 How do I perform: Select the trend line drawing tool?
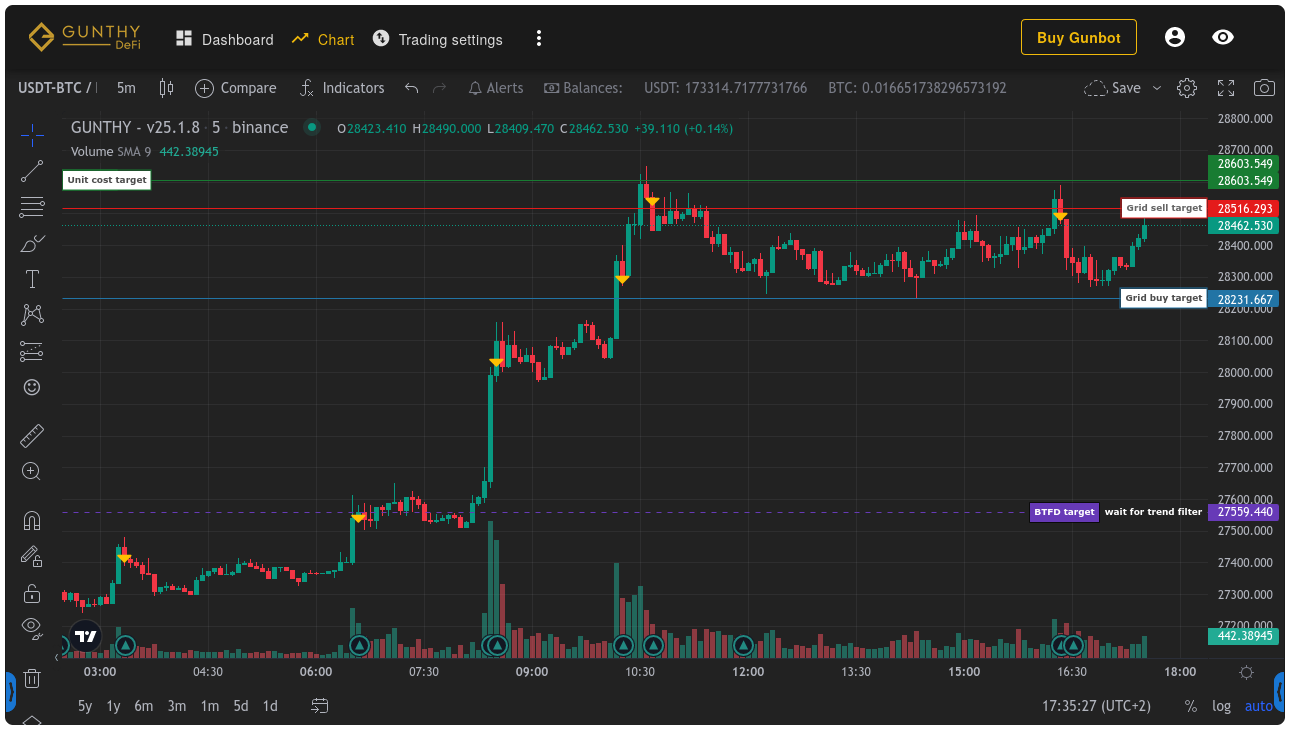pyautogui.click(x=32, y=170)
